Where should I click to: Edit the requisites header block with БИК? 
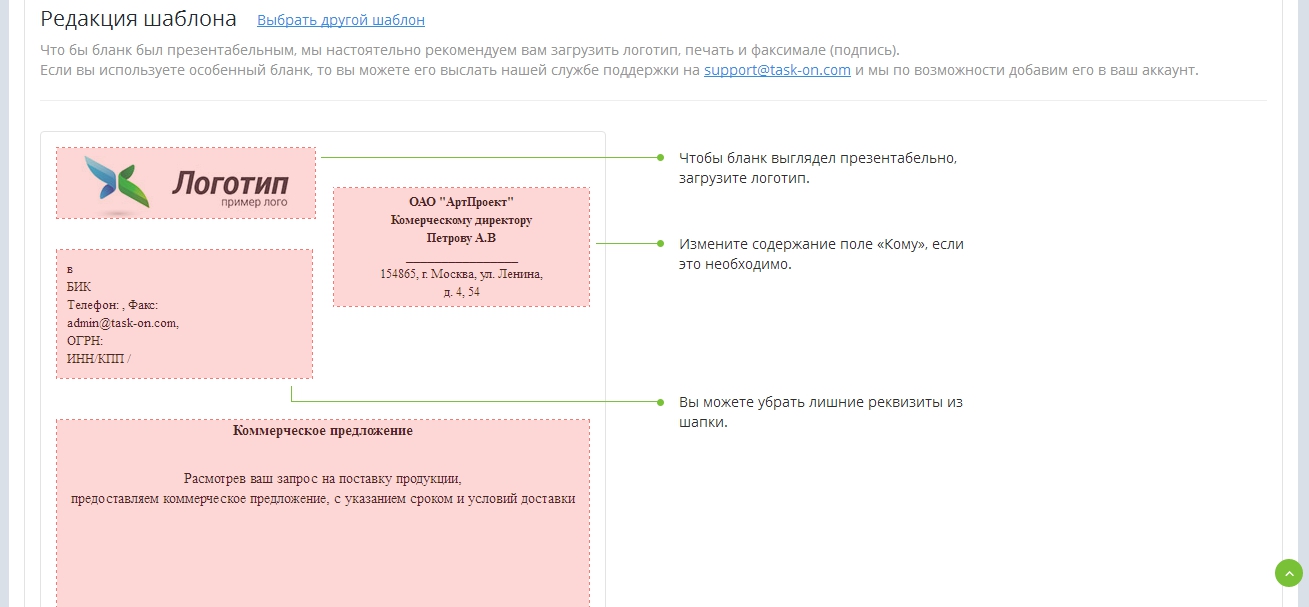(184, 314)
